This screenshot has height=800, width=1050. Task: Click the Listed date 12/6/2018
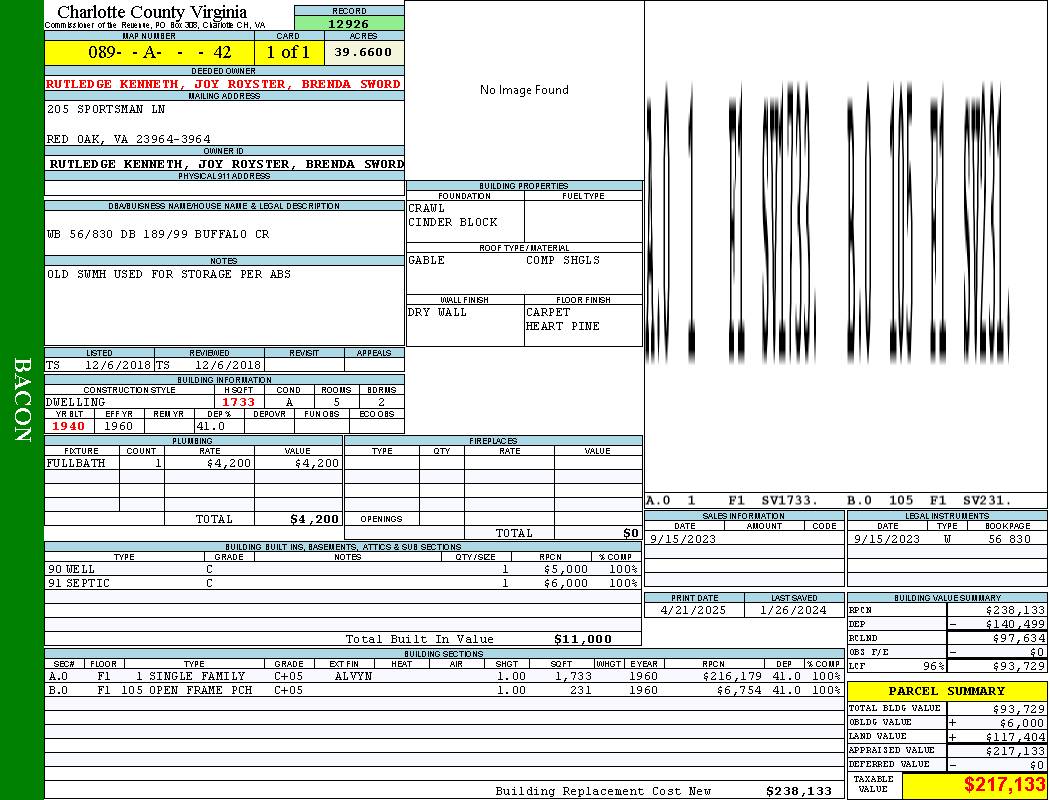[118, 366]
